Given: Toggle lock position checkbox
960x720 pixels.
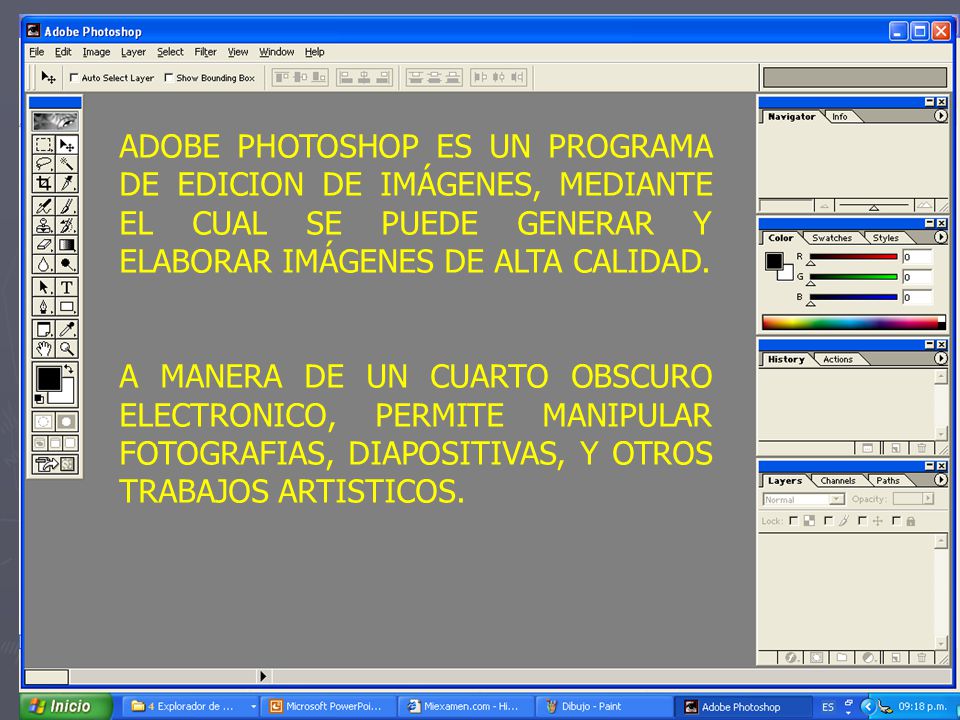Looking at the screenshot, I should point(862,521).
